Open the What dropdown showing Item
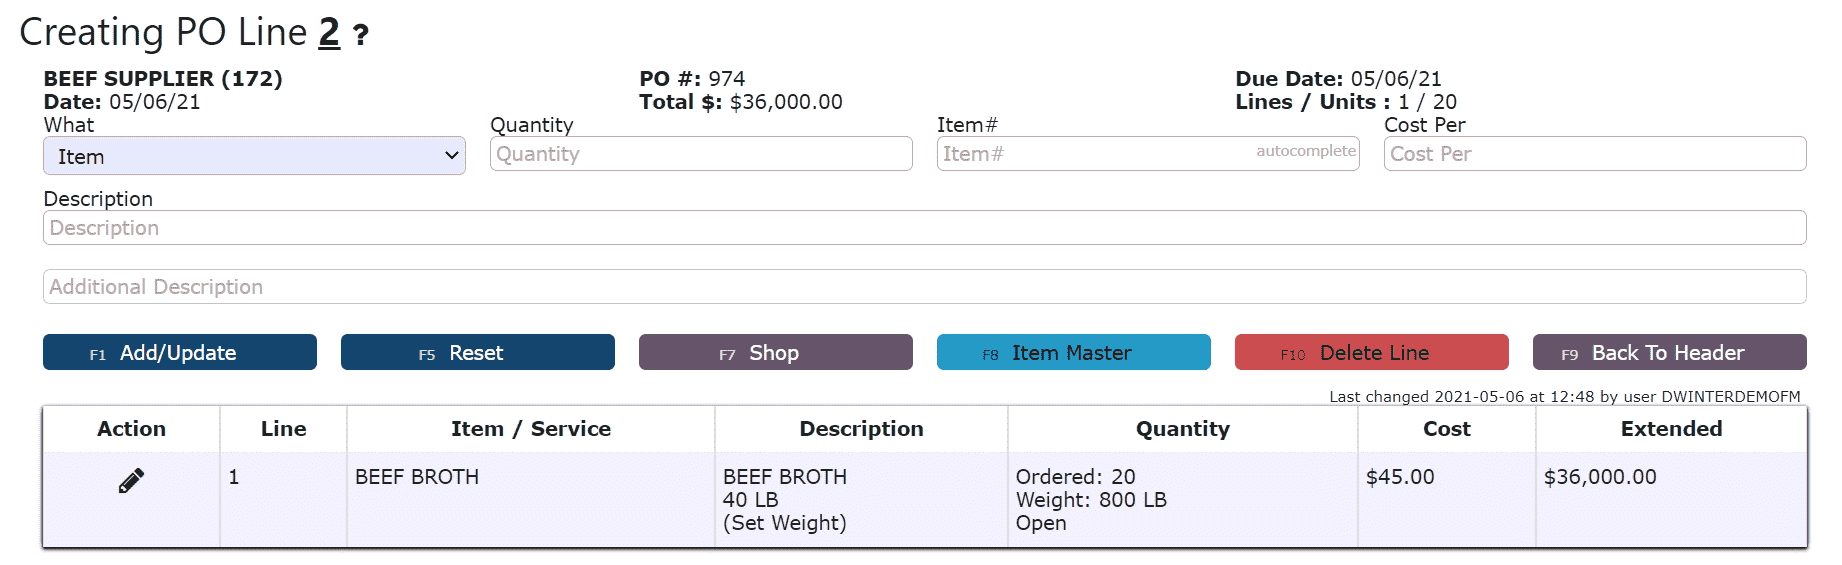 click(254, 156)
